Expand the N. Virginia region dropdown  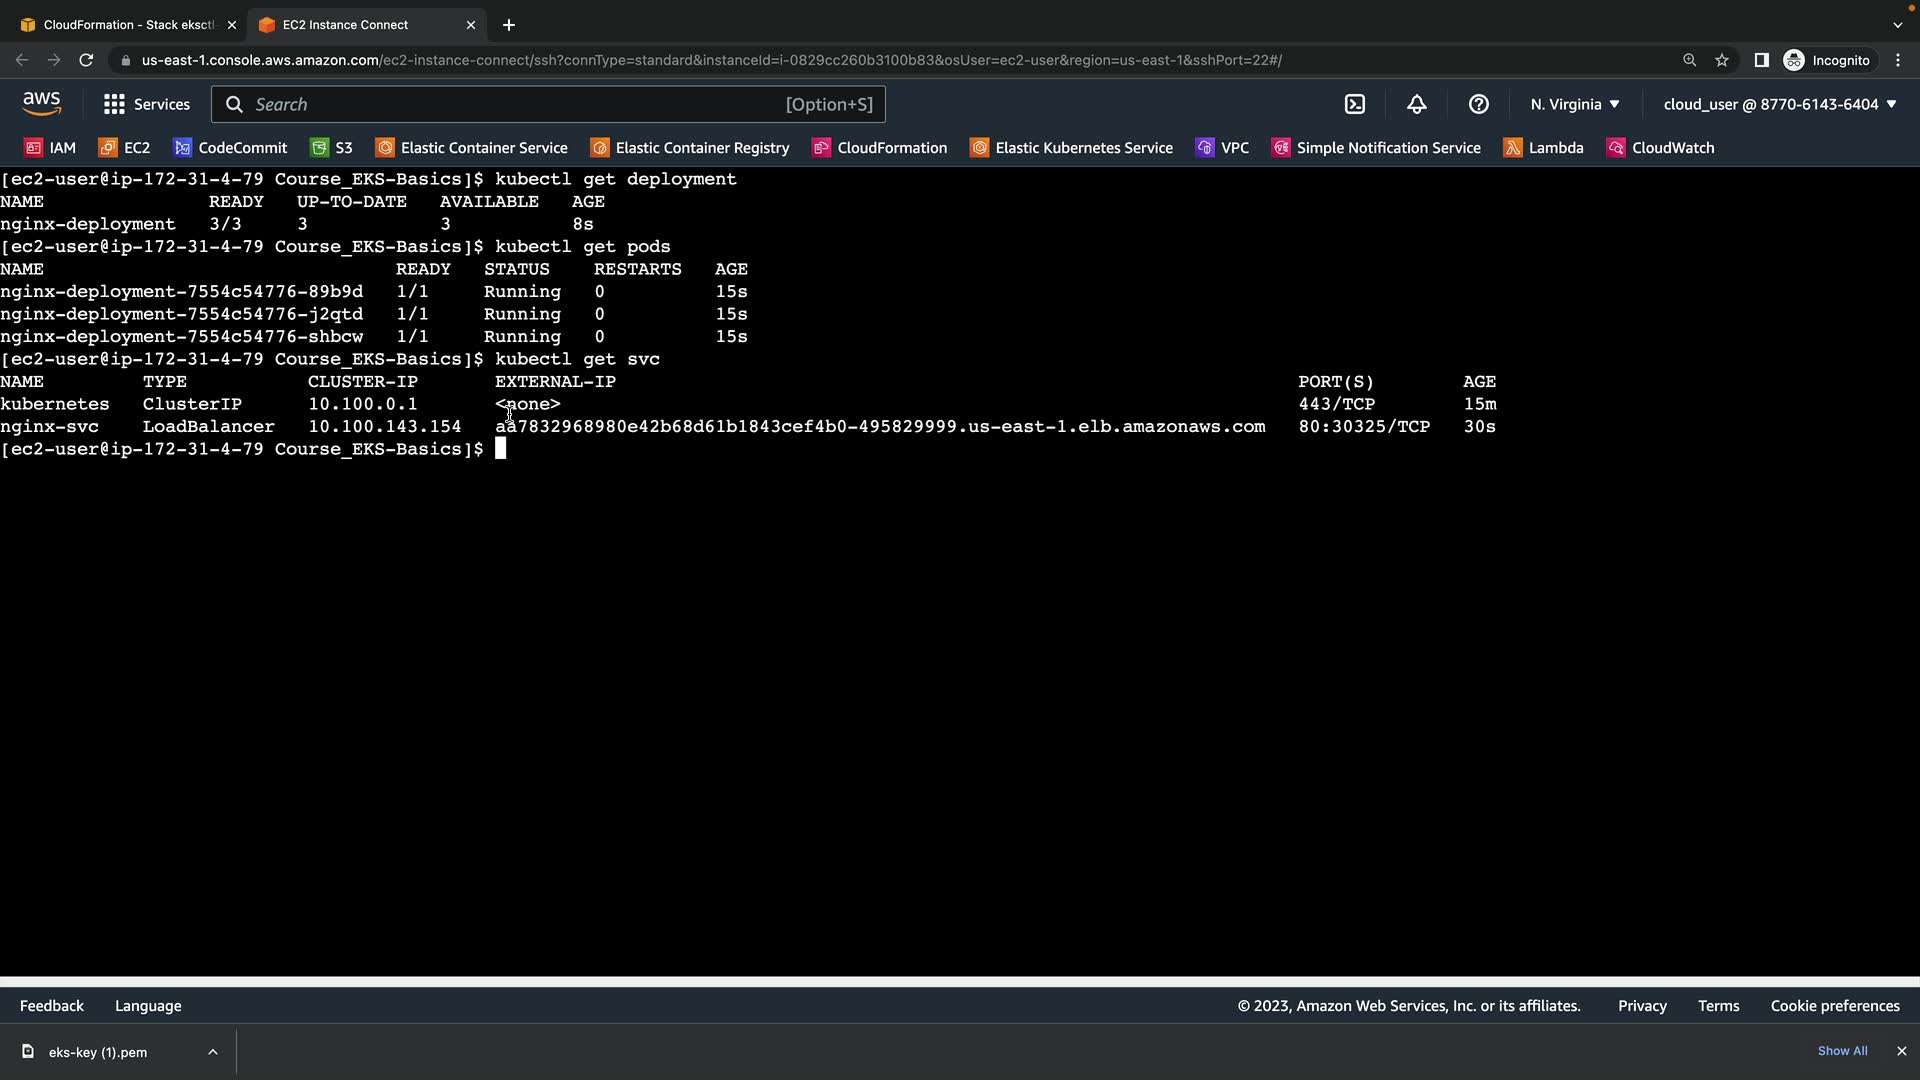point(1574,104)
